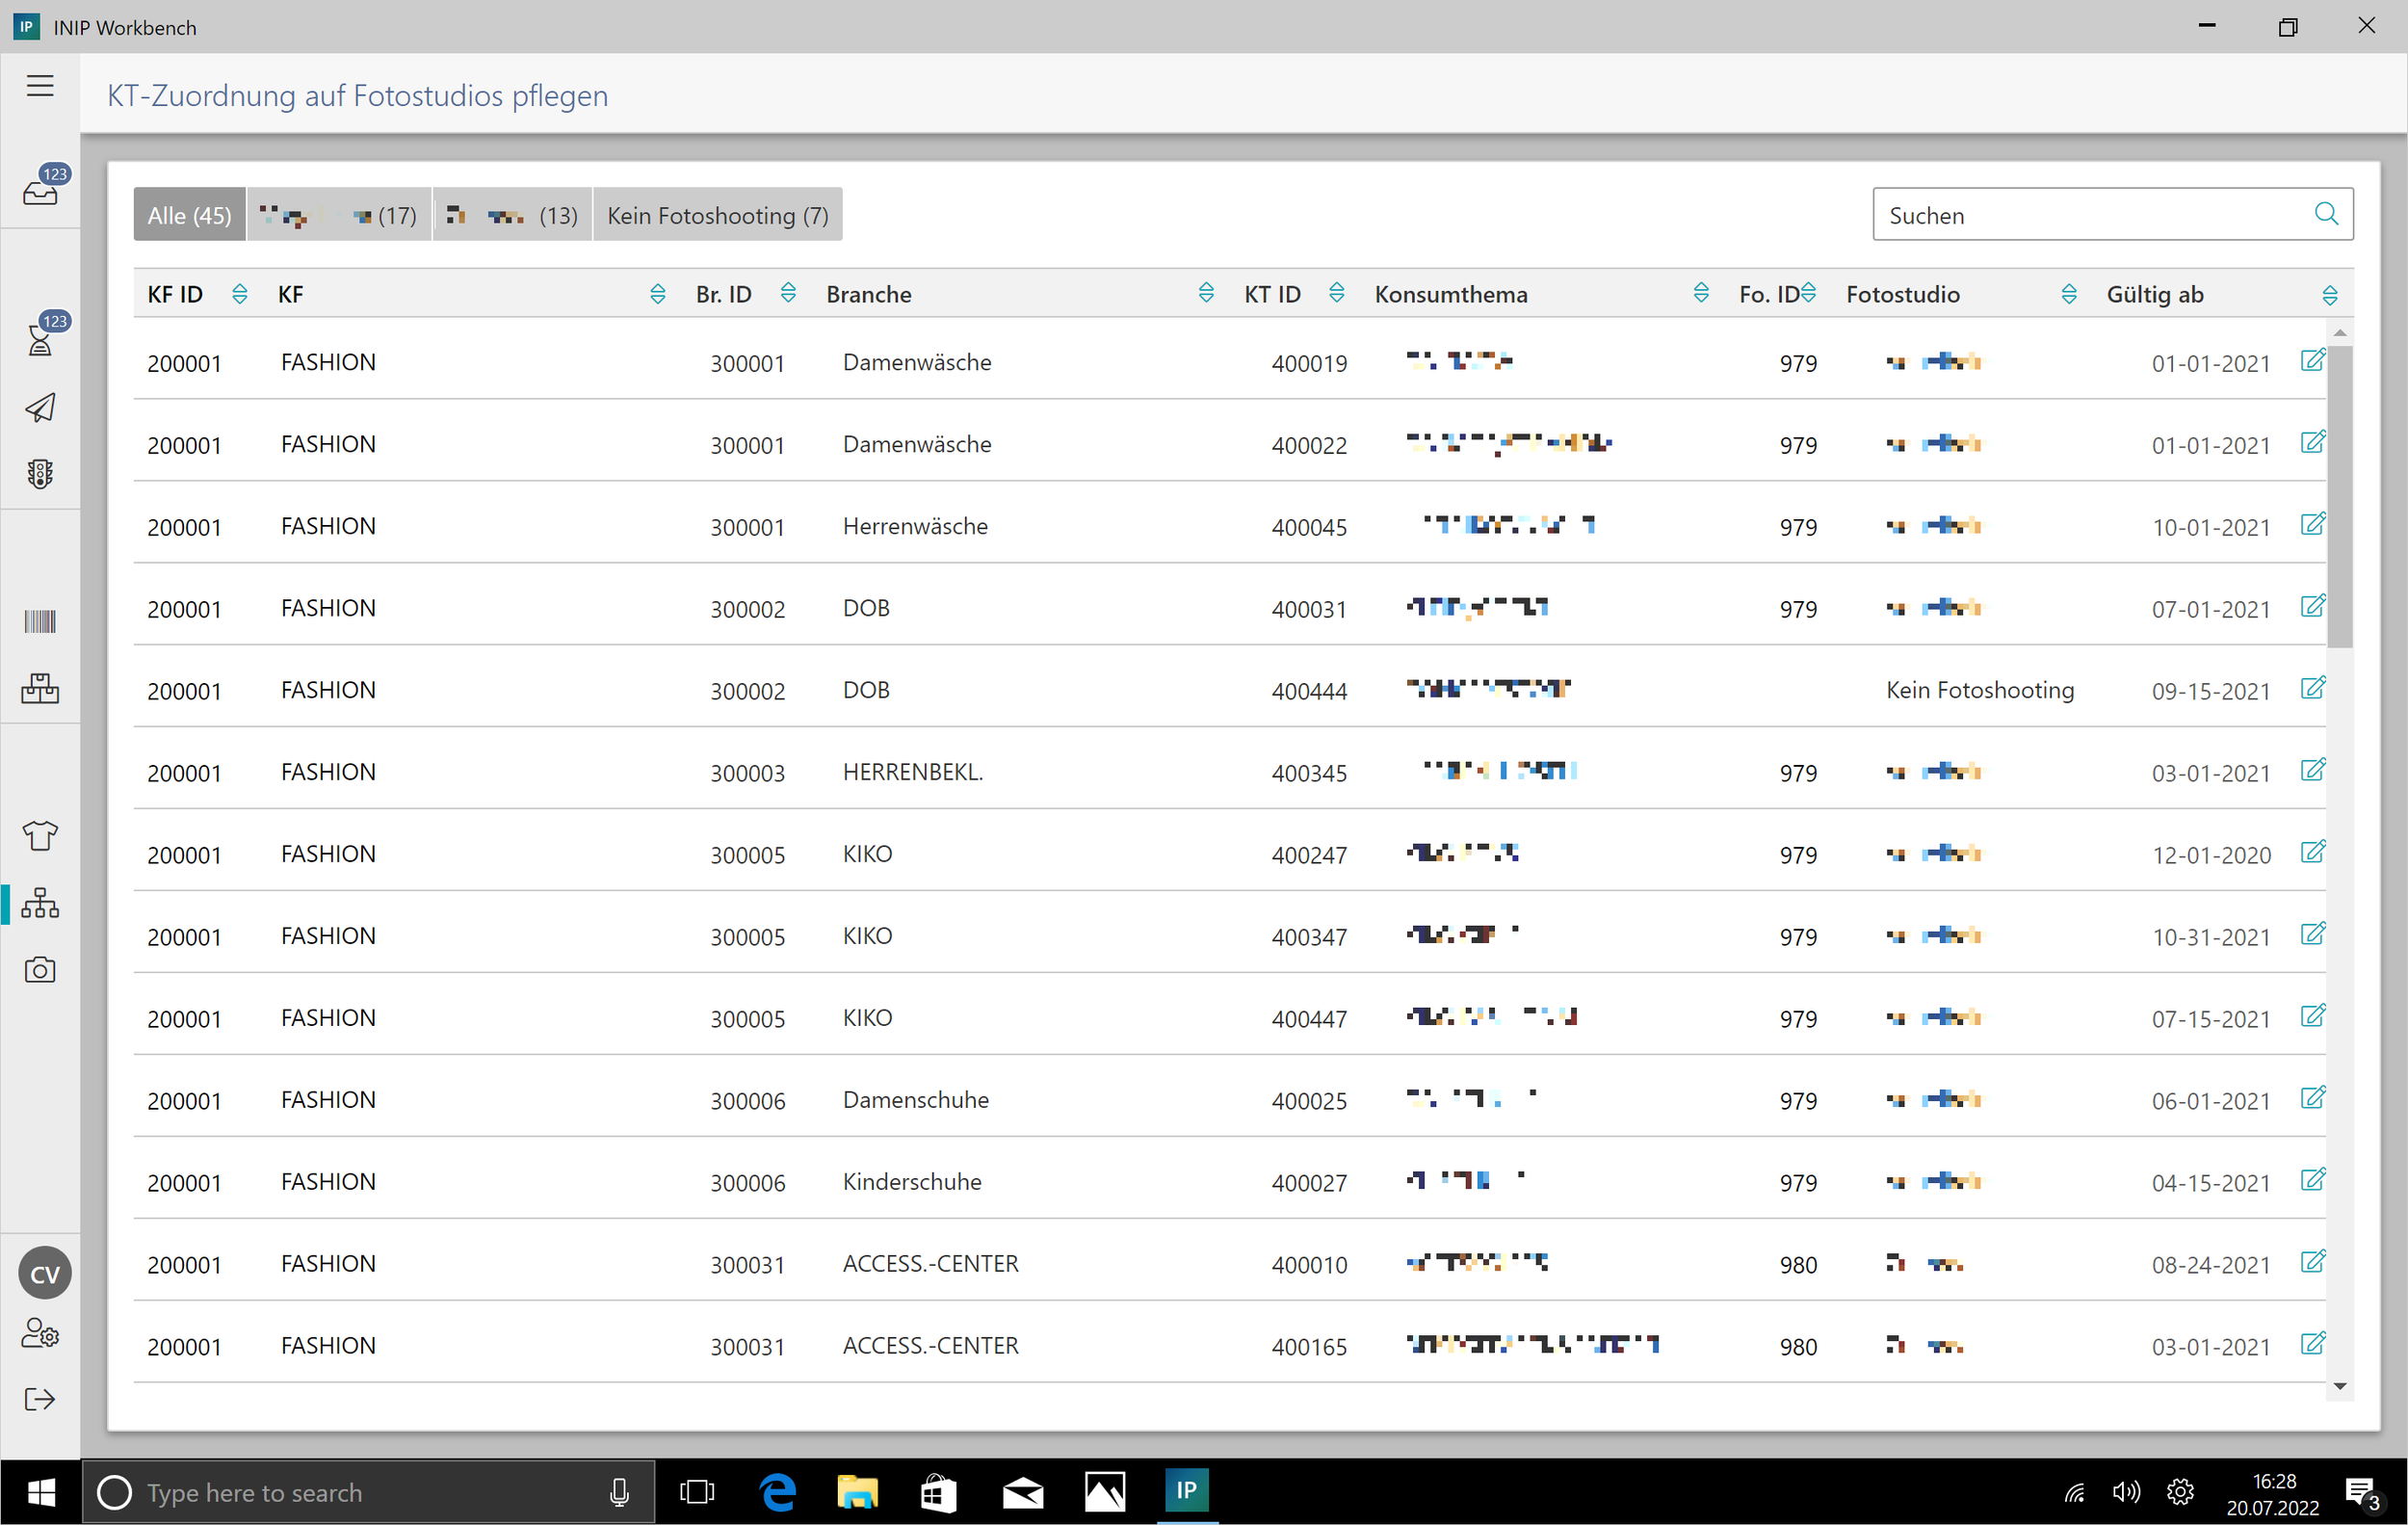Viewport: 2408px width, 1525px height.
Task: Click the table scrollbar down arrow
Action: click(2339, 1386)
